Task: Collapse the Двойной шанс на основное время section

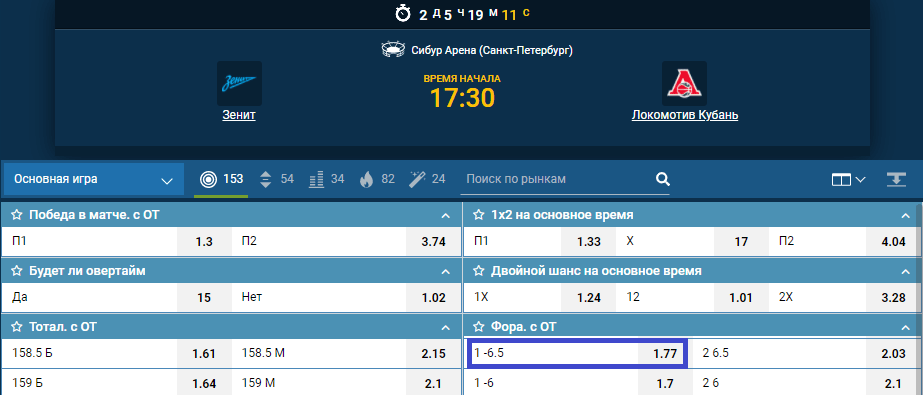Action: [x=905, y=272]
